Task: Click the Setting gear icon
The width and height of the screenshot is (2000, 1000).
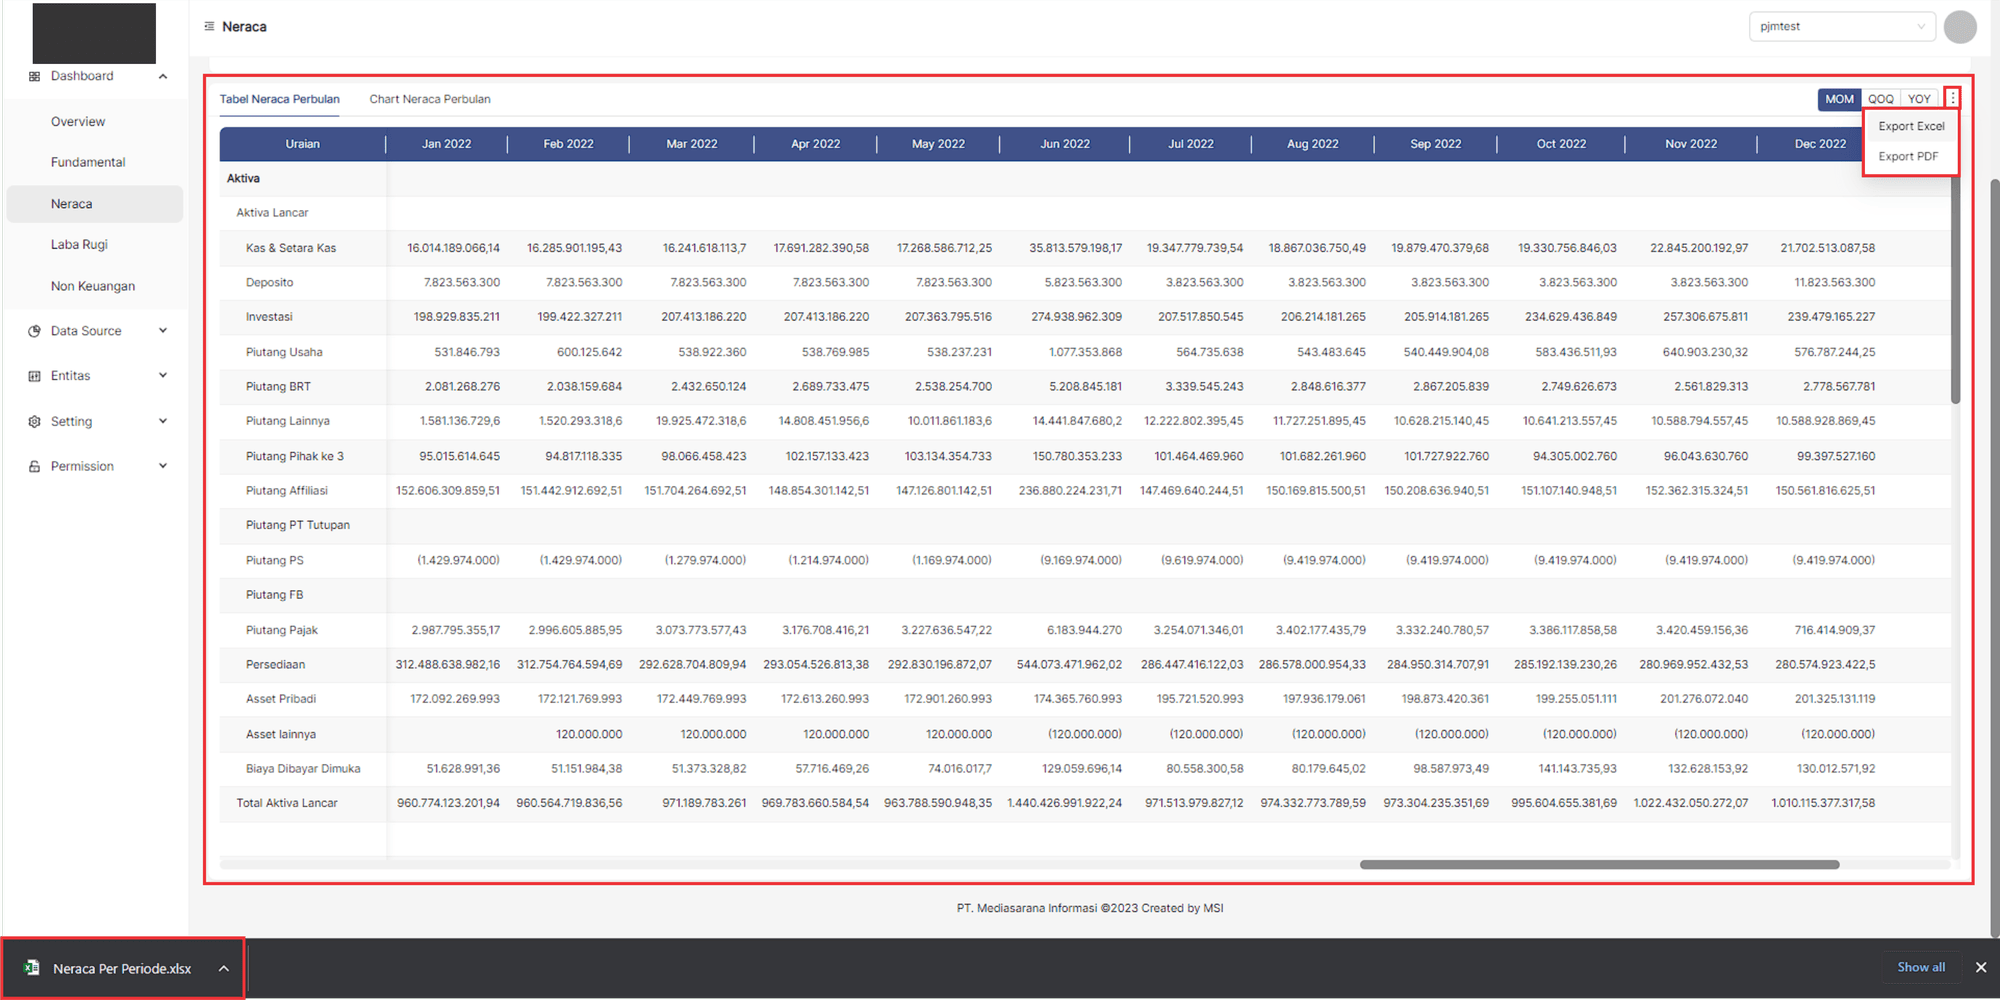Action: coord(35,421)
